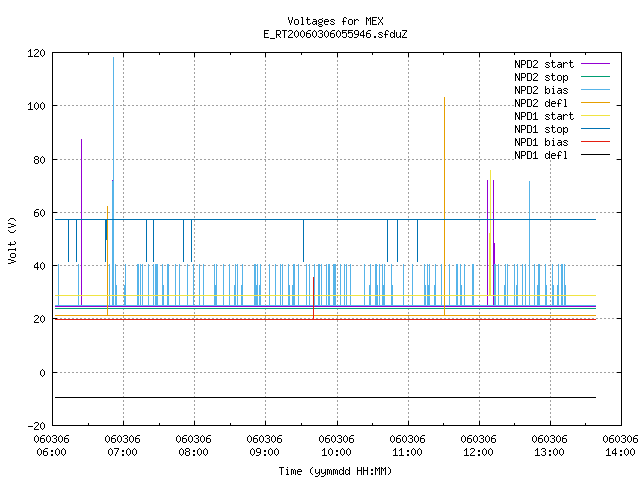Click the x-axis tick label 060306 14:00
The image size is (640, 480).
[620, 446]
